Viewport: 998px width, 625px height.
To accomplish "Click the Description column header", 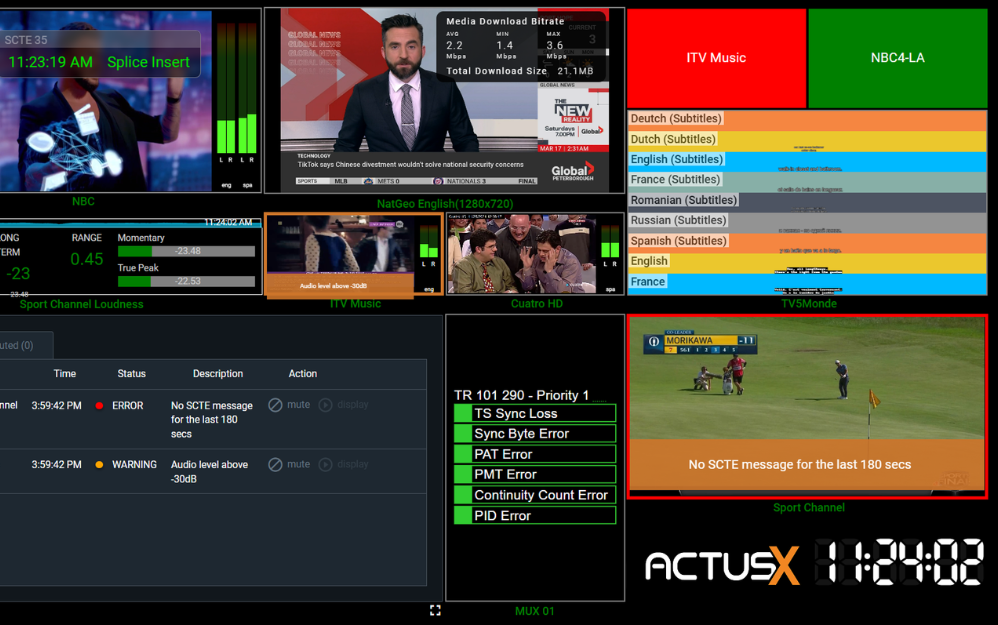I will [x=218, y=374].
